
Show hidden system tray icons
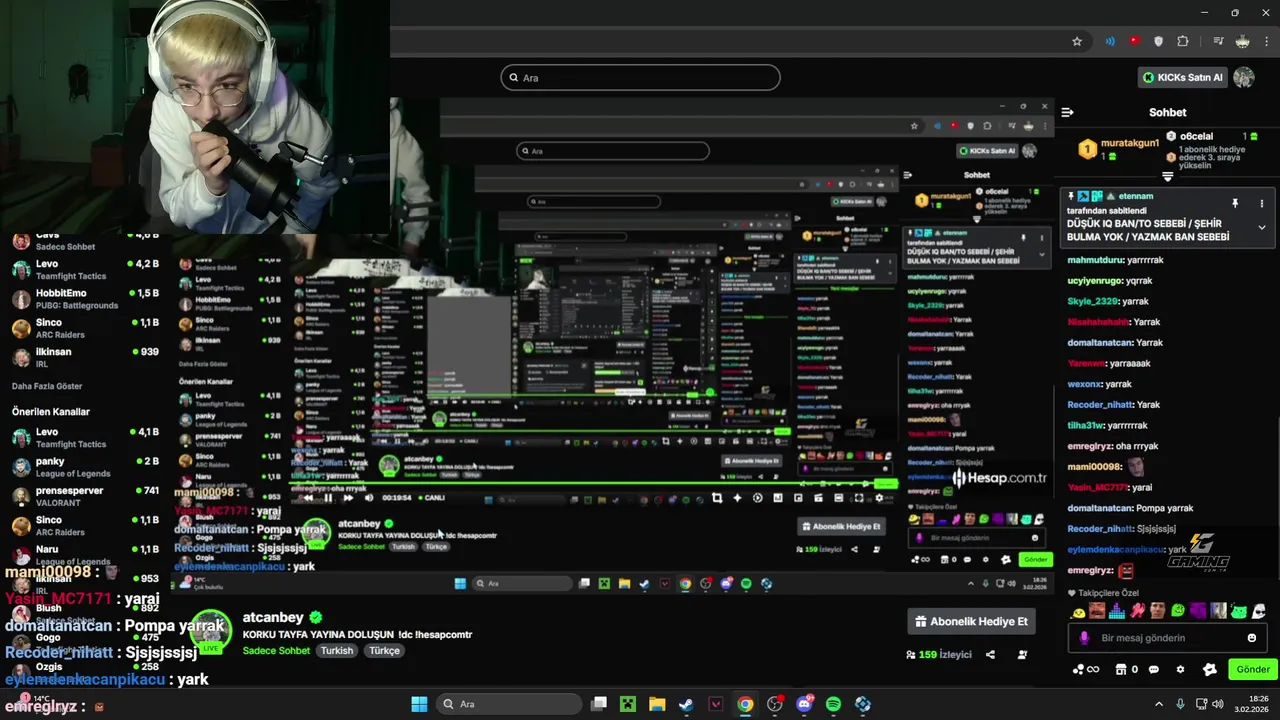(x=1159, y=704)
